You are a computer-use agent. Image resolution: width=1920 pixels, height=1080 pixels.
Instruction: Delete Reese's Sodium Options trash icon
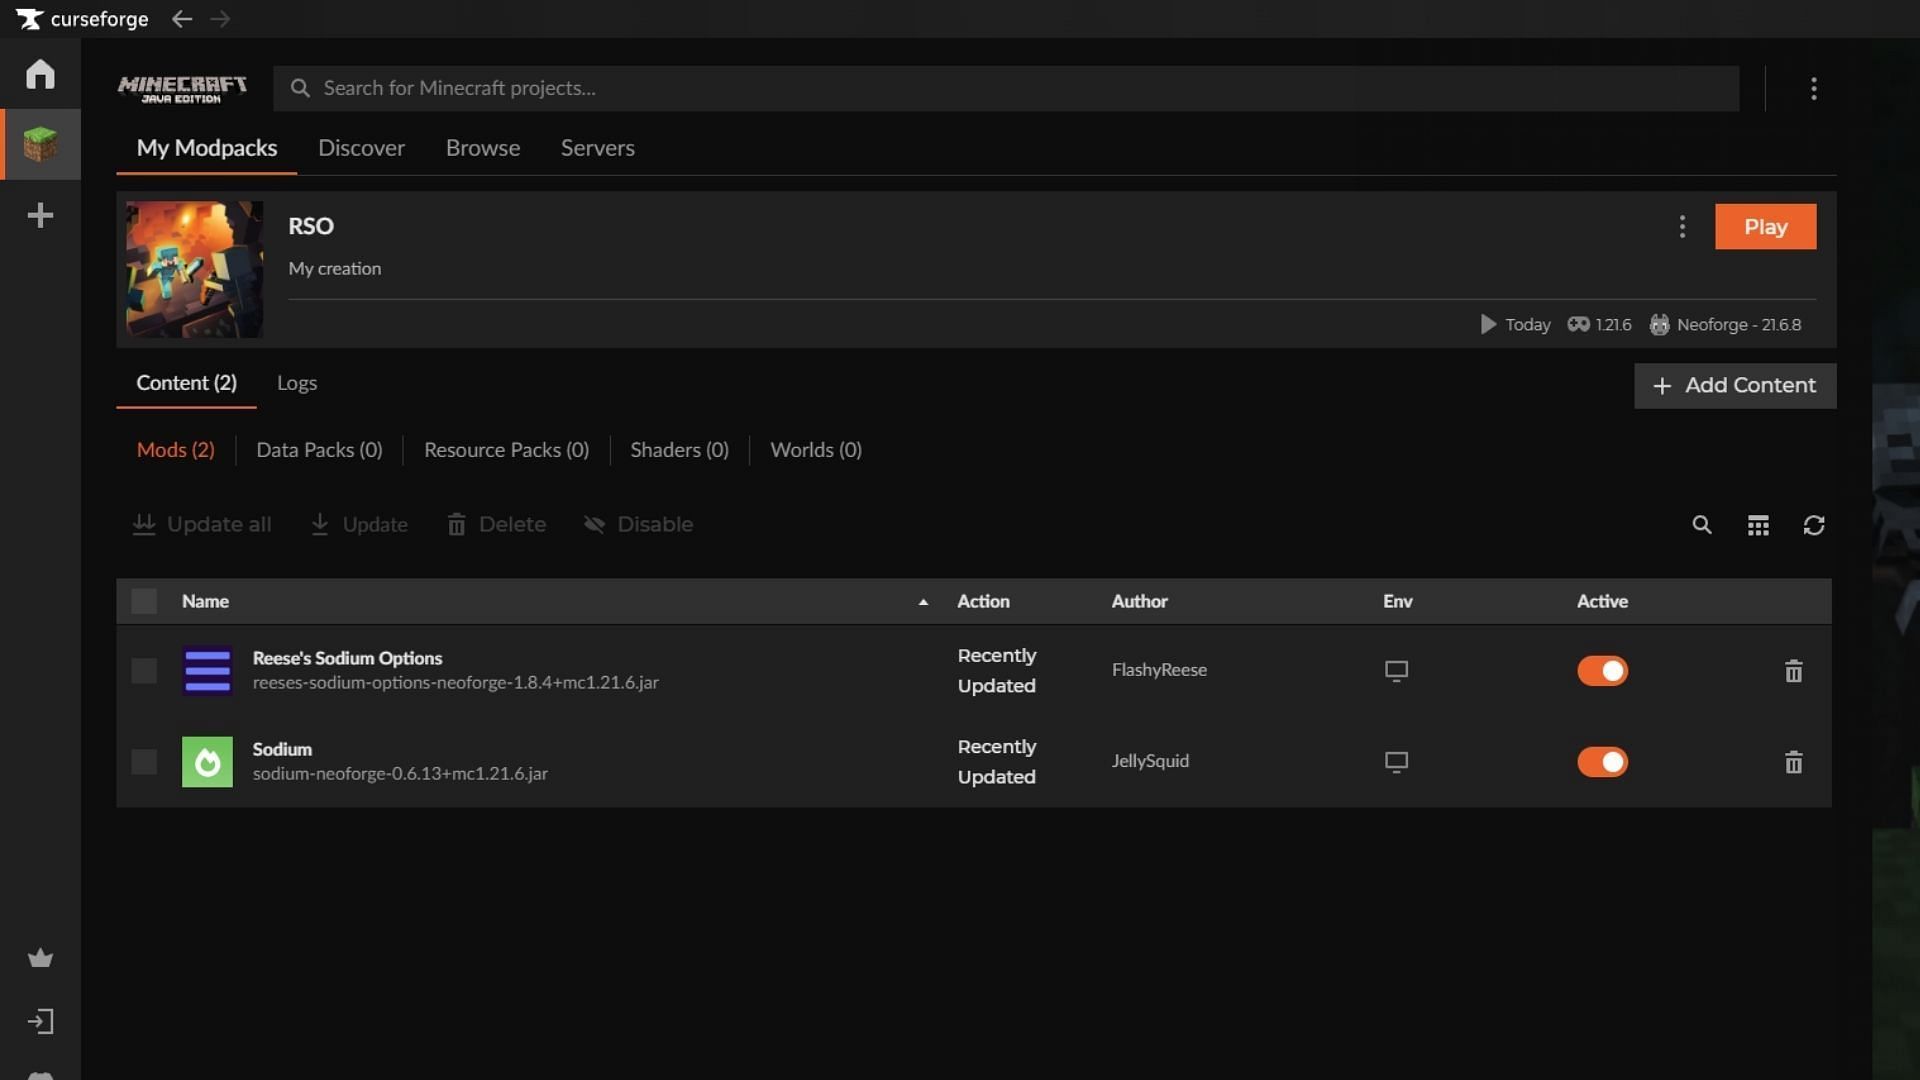coord(1793,671)
